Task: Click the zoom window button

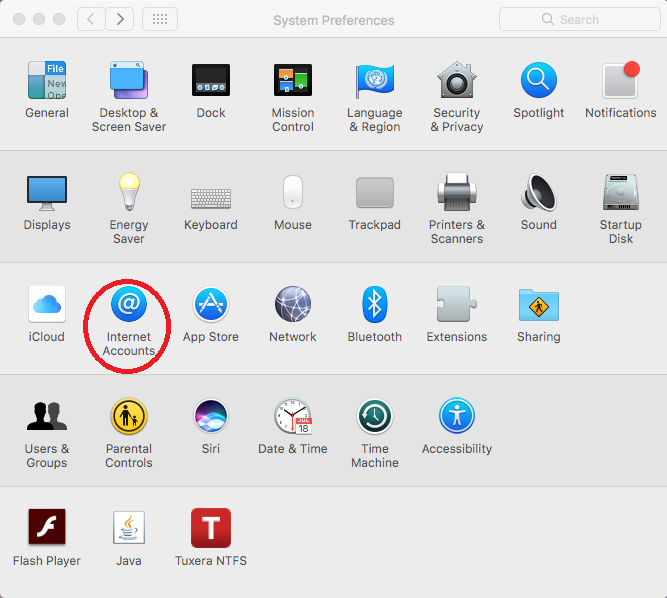Action: [x=59, y=19]
